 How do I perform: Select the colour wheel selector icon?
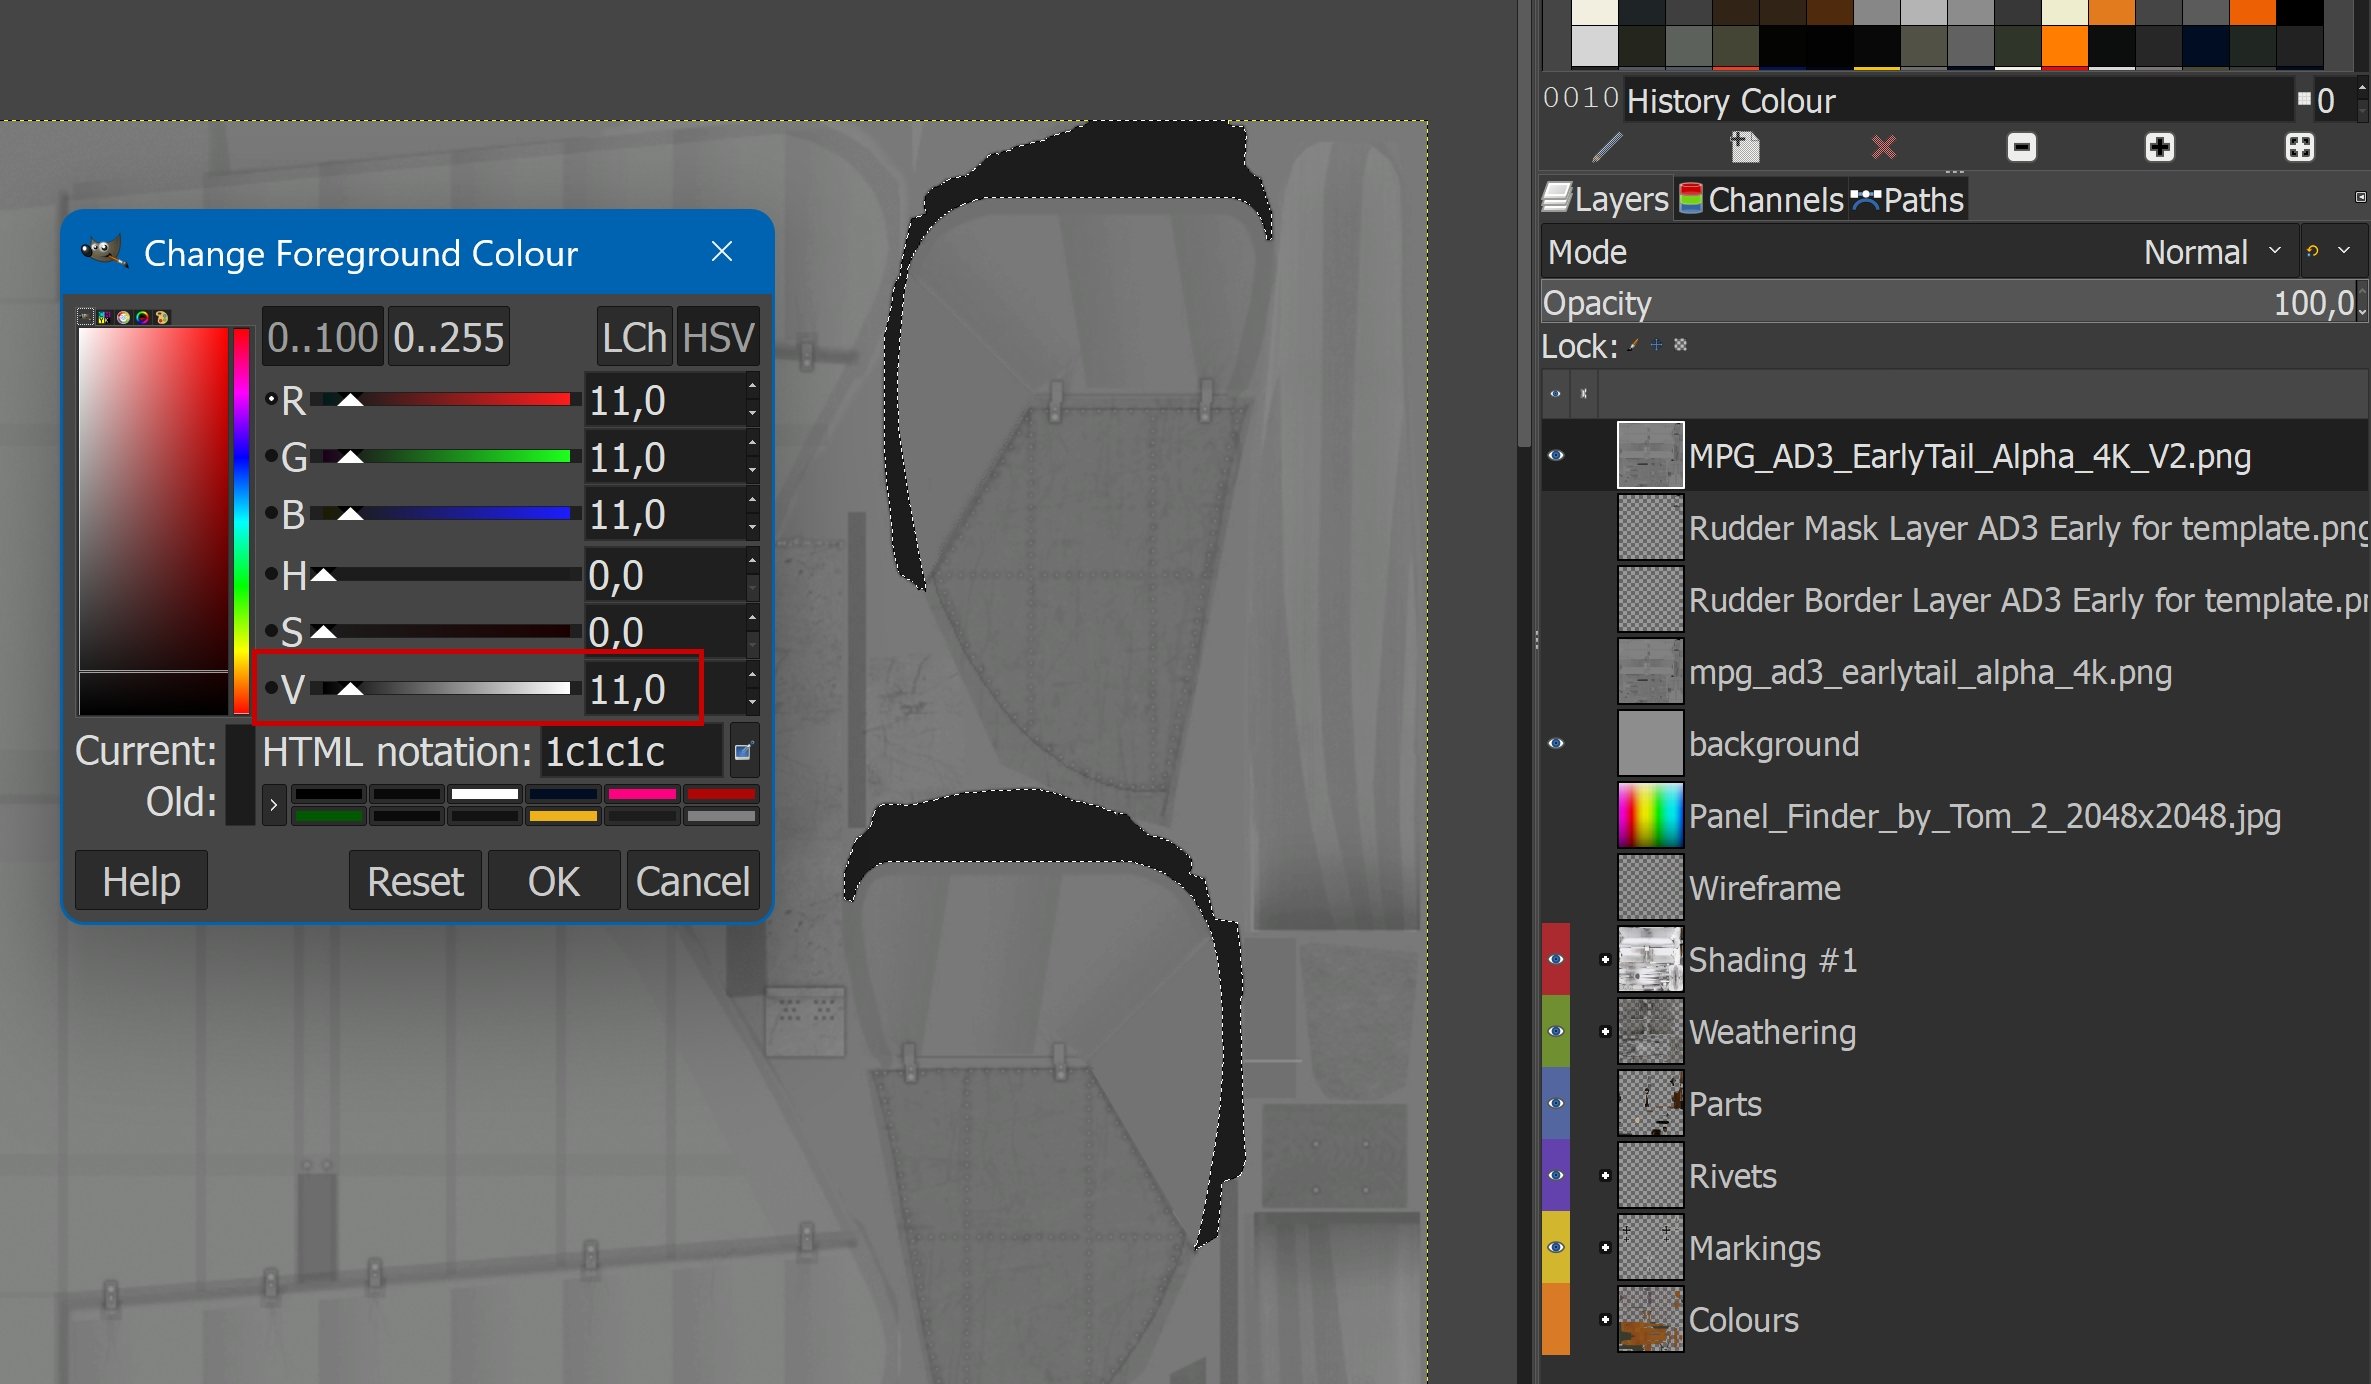pos(142,317)
